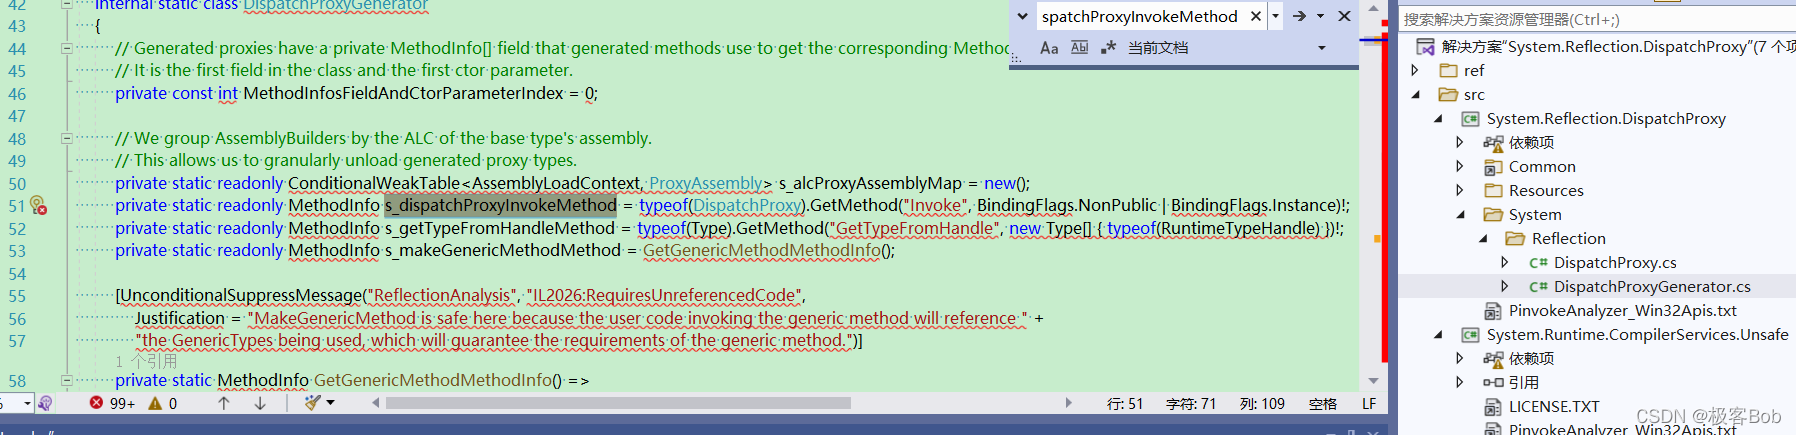Viewport: 1796px width, 435px height.
Task: Collapse System.Runtime.CompilerServices.Unsafe project
Action: coord(1438,334)
